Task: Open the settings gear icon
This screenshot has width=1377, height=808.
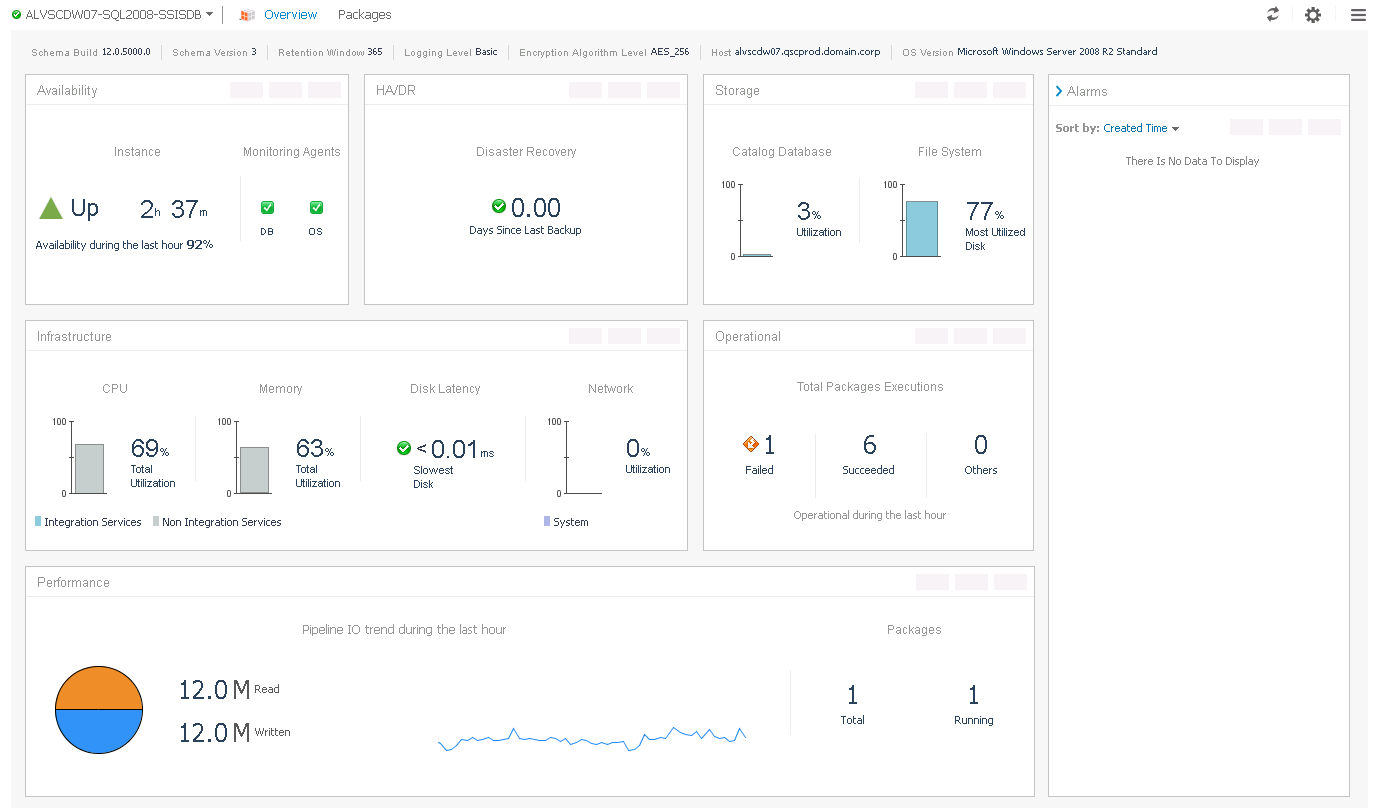Action: pos(1313,15)
